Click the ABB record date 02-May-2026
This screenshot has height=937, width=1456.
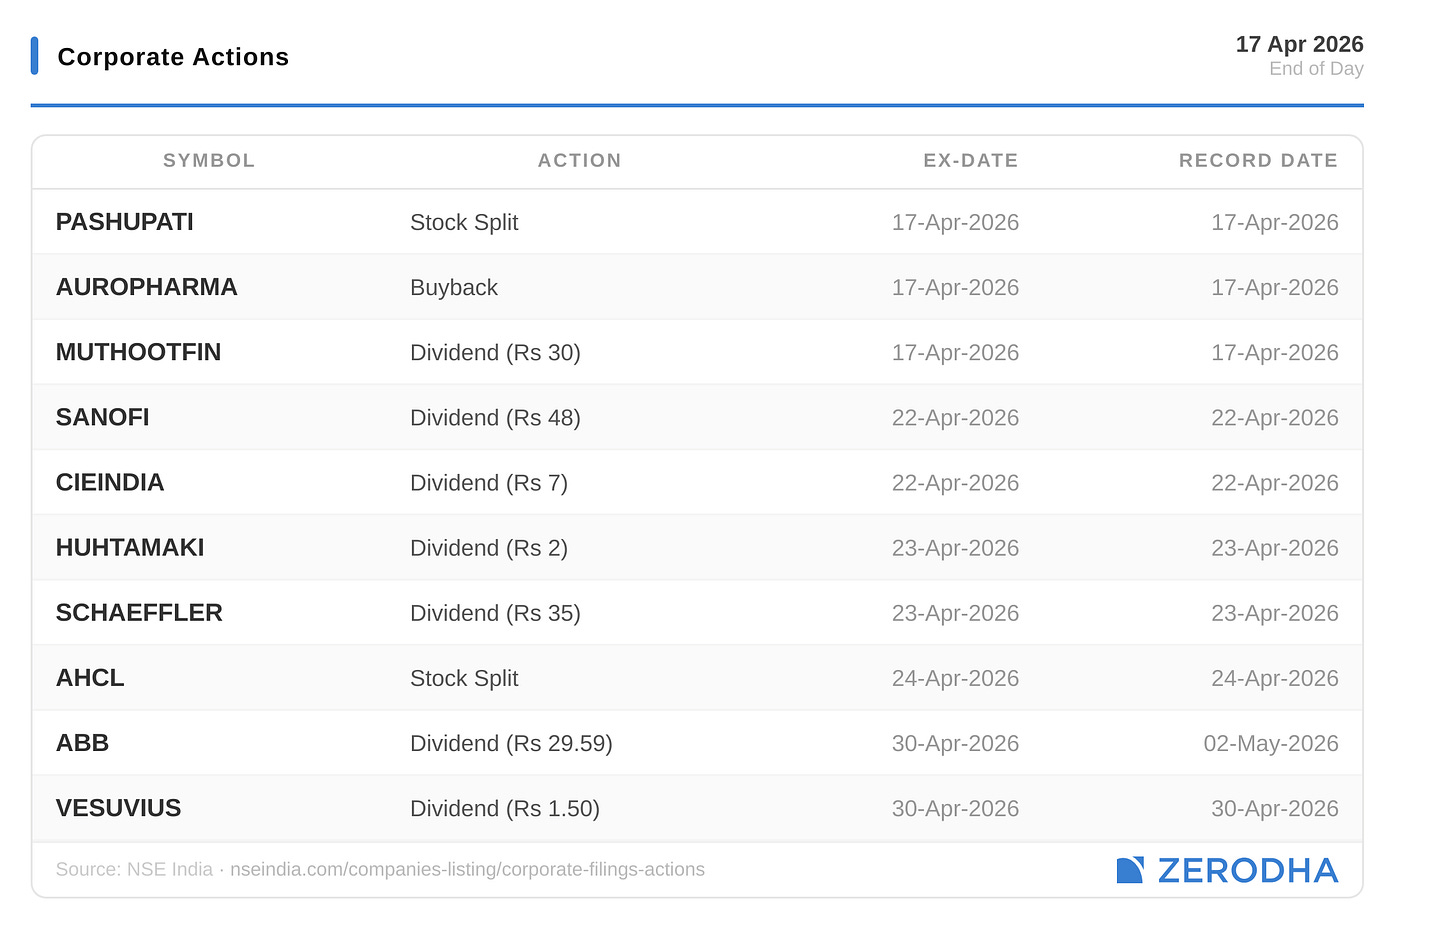(x=1271, y=744)
